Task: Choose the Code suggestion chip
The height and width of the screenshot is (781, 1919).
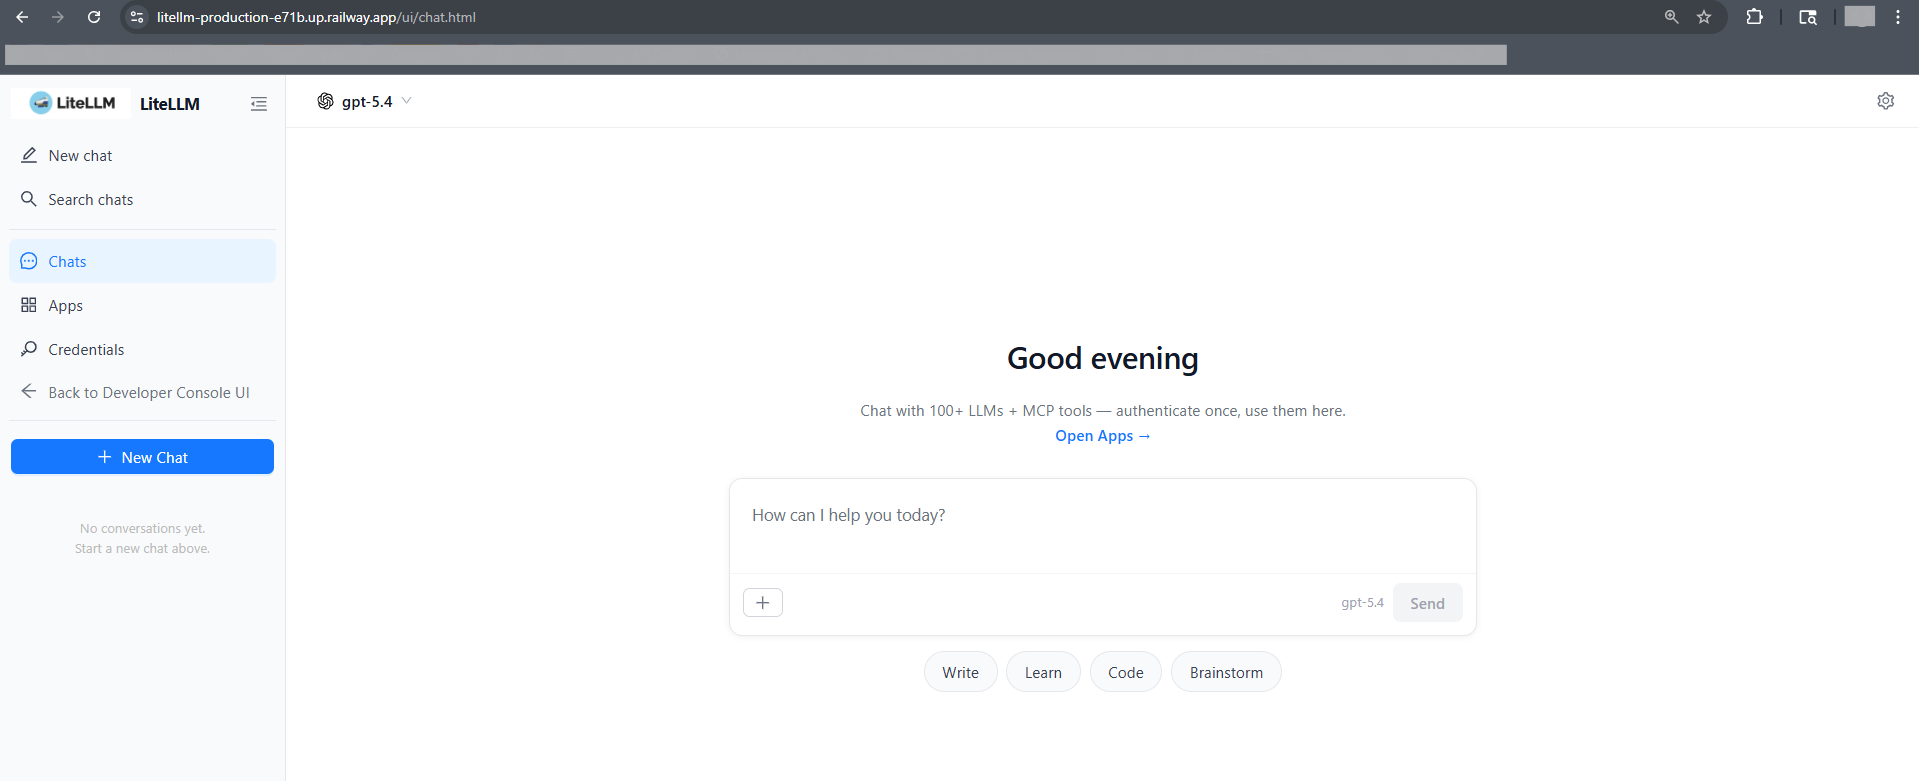Action: 1125,672
